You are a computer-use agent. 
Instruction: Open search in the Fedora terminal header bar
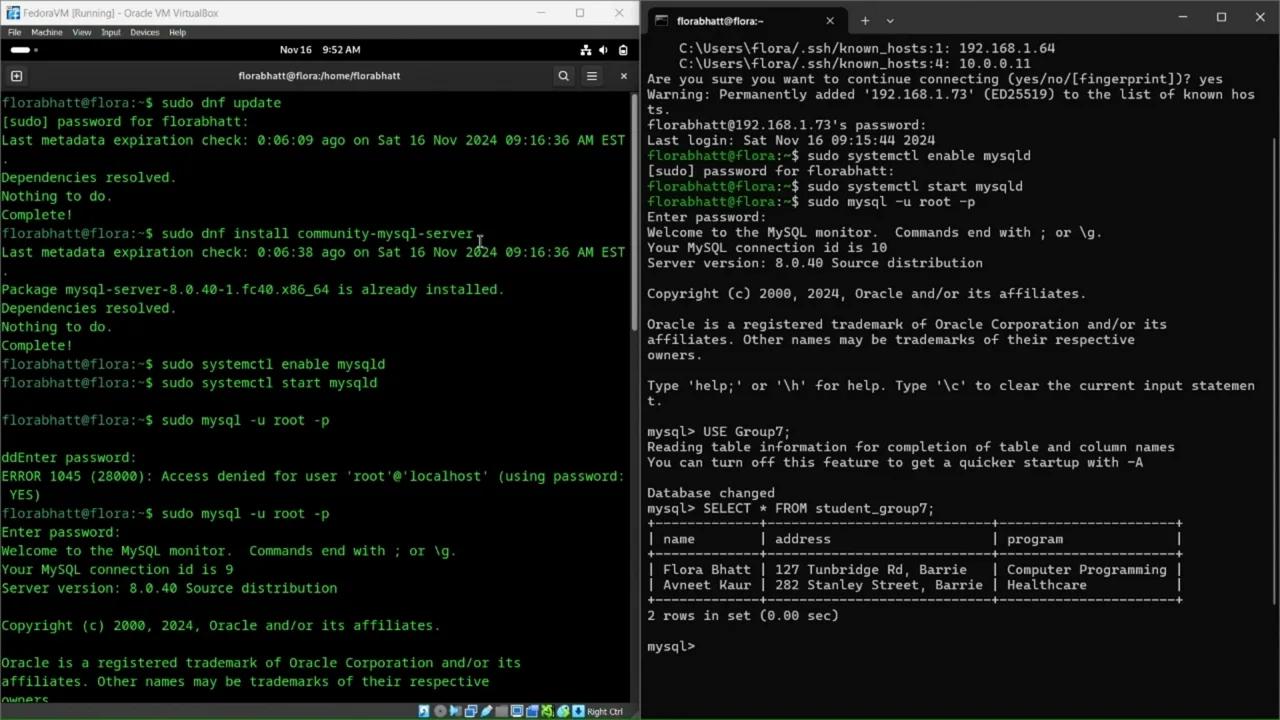click(x=563, y=75)
